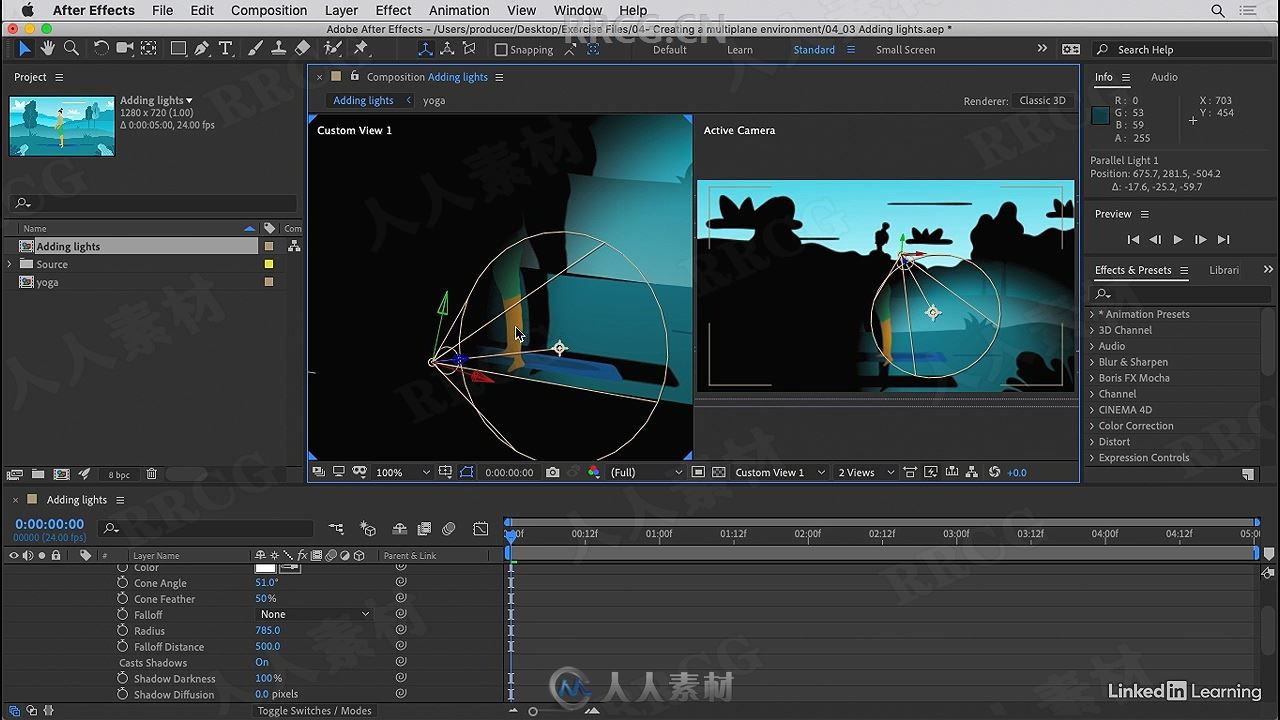Select the Pan Behind anchor point tool
The width and height of the screenshot is (1280, 720).
pos(149,48)
